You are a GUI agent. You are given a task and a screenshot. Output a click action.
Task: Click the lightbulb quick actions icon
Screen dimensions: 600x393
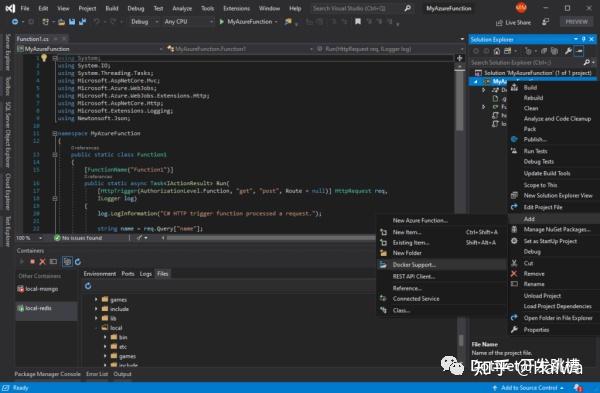[x=44, y=58]
